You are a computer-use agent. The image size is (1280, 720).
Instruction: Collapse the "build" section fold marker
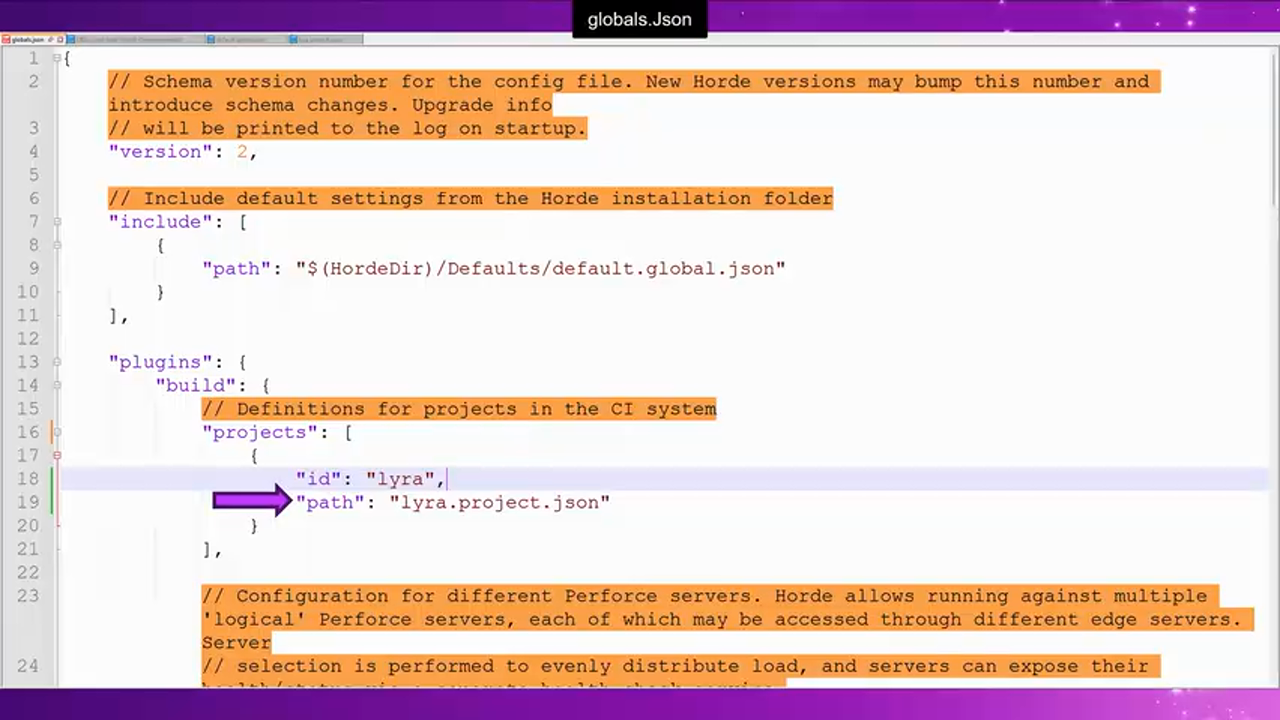coord(57,385)
